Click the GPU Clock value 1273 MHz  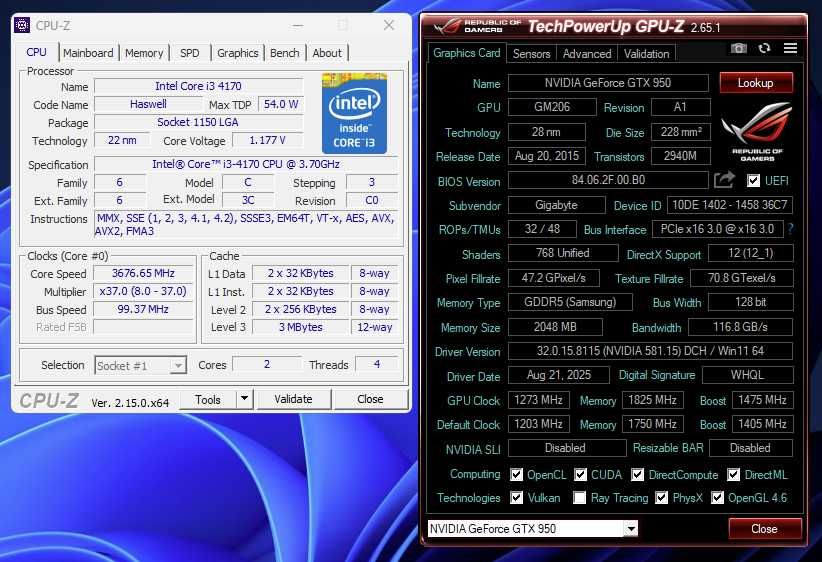tap(538, 400)
